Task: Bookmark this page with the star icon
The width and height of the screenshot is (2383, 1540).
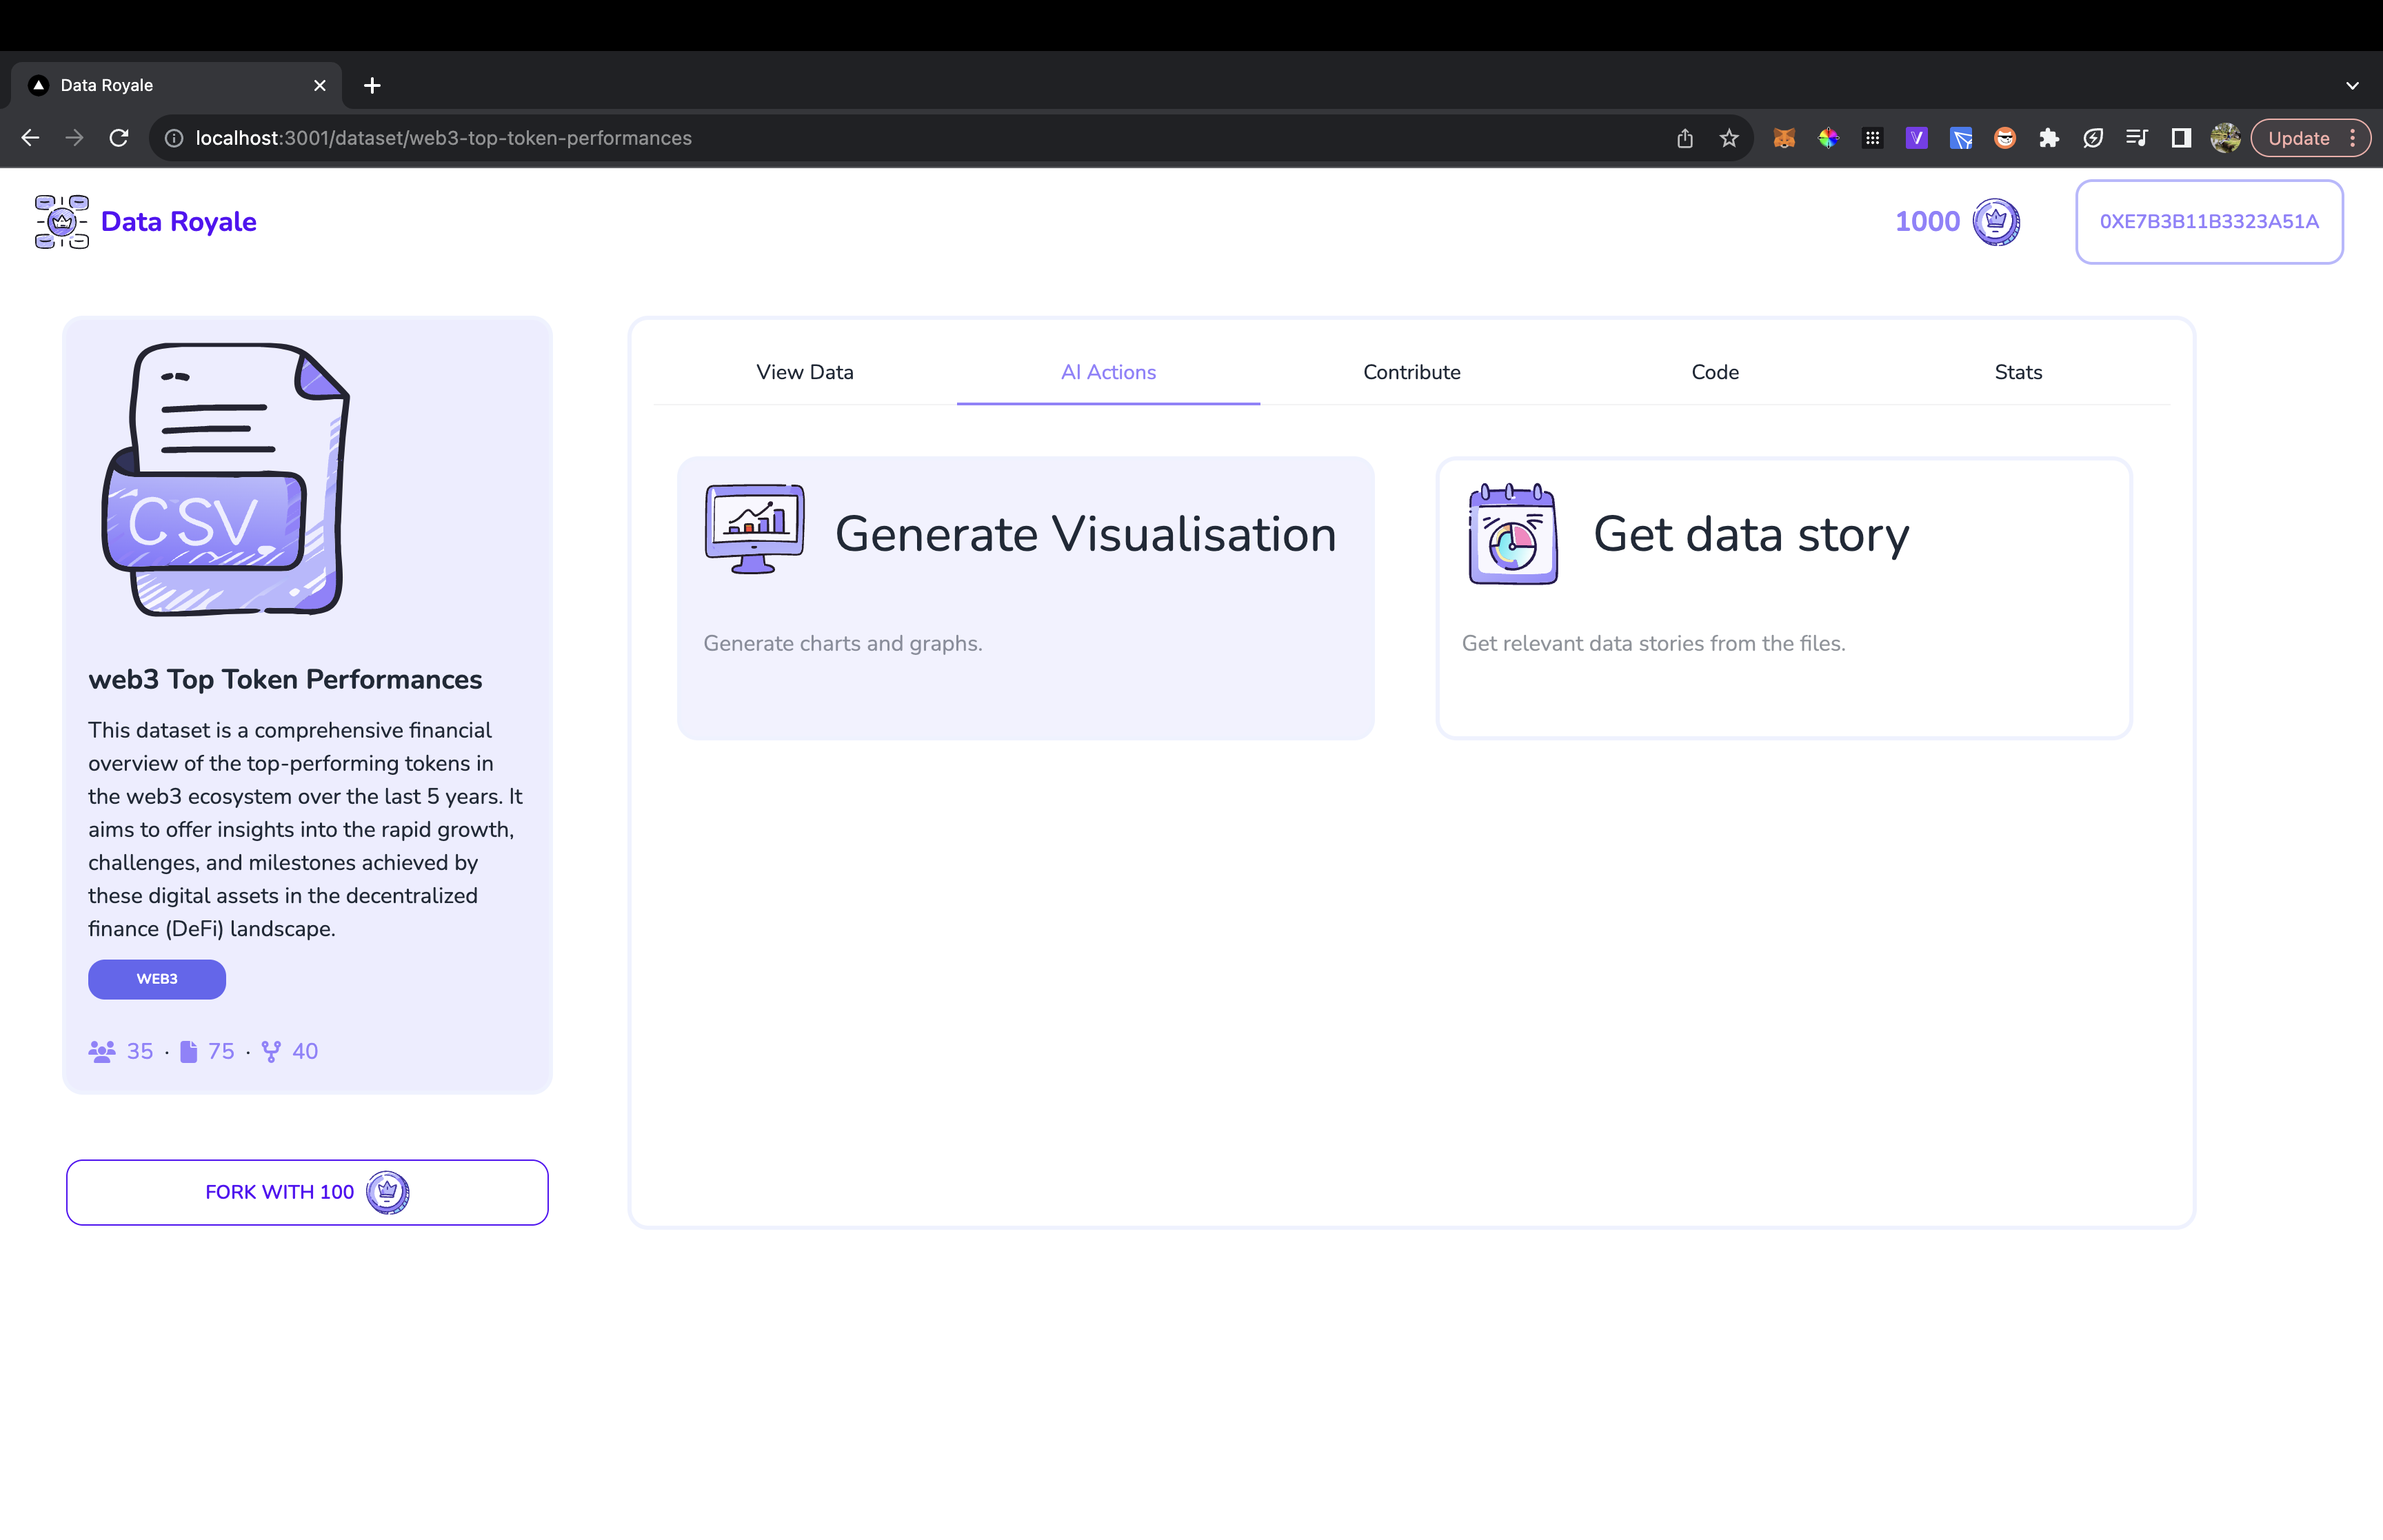Action: point(1729,139)
